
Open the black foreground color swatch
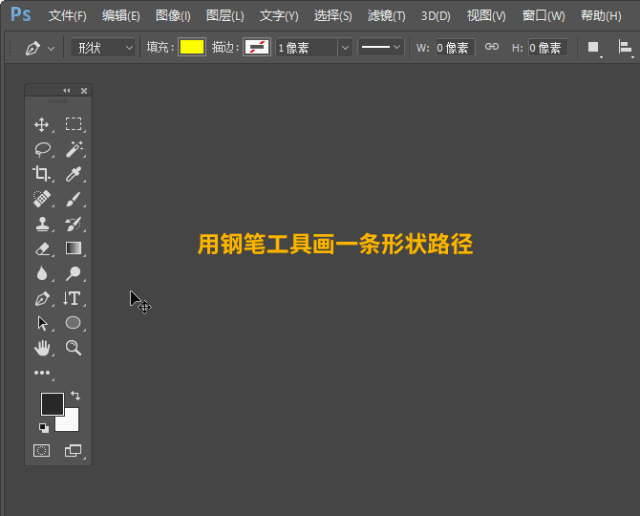click(x=52, y=404)
